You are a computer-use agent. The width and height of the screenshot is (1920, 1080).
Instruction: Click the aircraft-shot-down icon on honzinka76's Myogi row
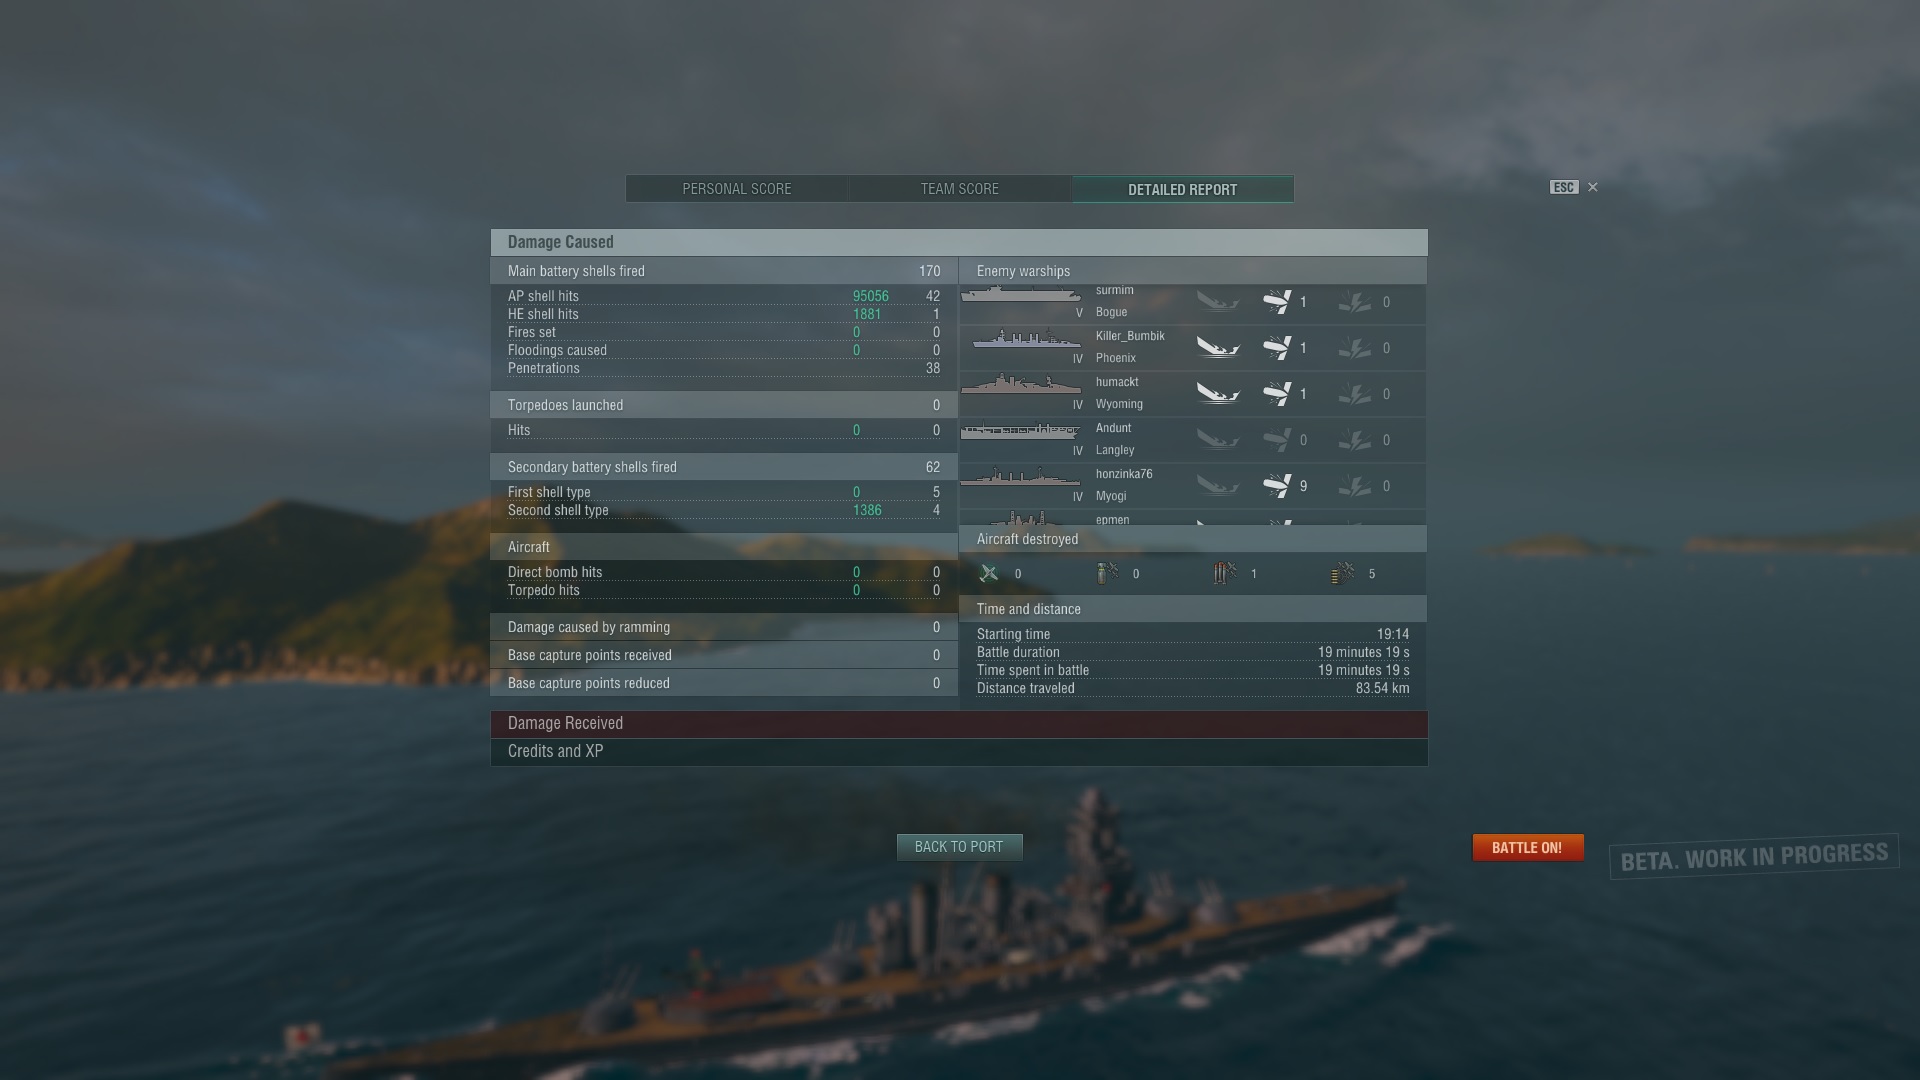tap(1277, 486)
